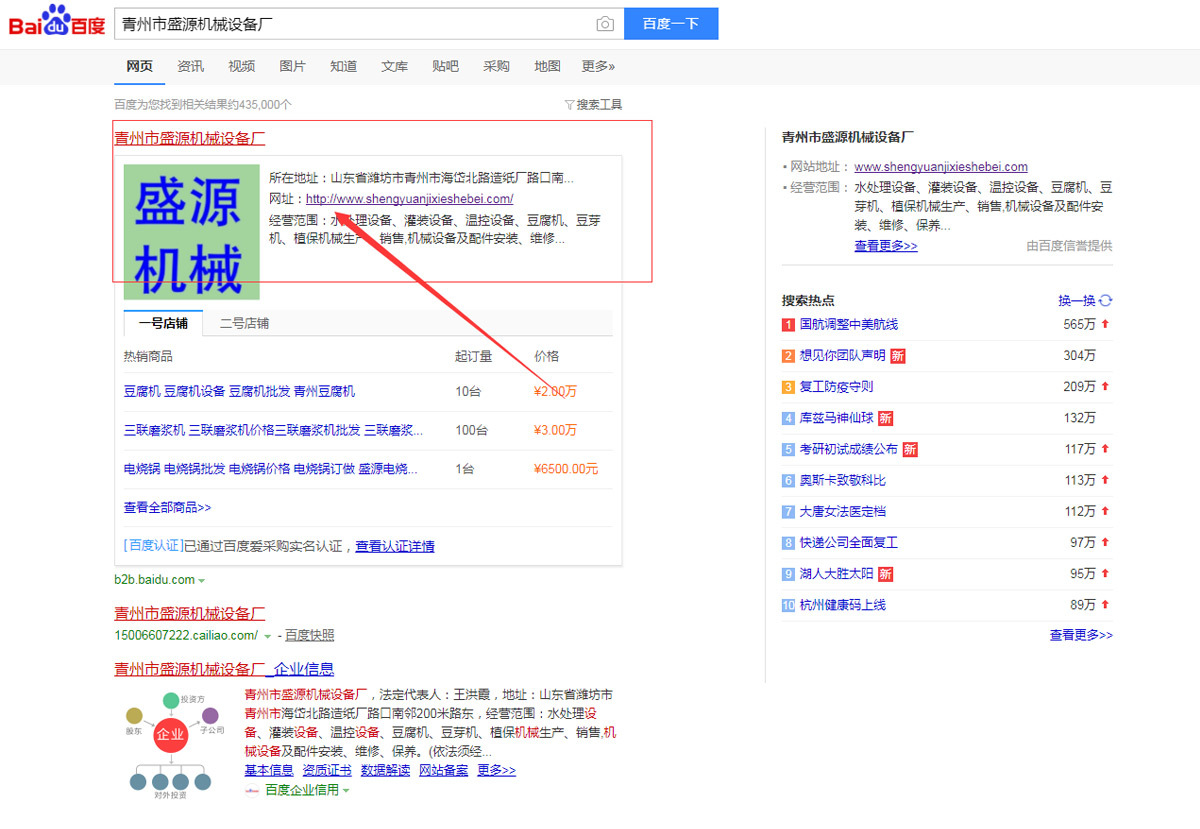Click 换一换 in 搜索热点
The height and width of the screenshot is (829, 1200).
(1077, 300)
